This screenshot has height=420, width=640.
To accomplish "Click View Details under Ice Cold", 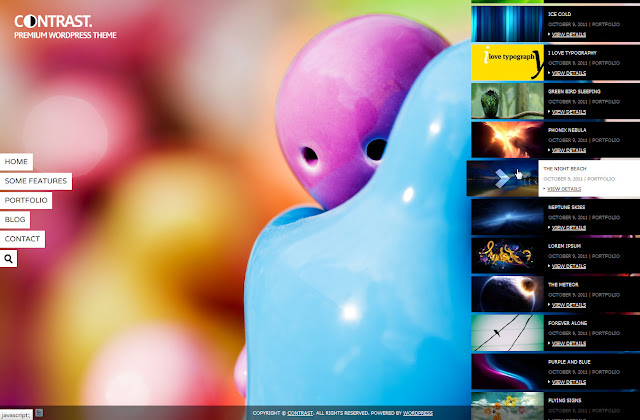I will [x=569, y=35].
